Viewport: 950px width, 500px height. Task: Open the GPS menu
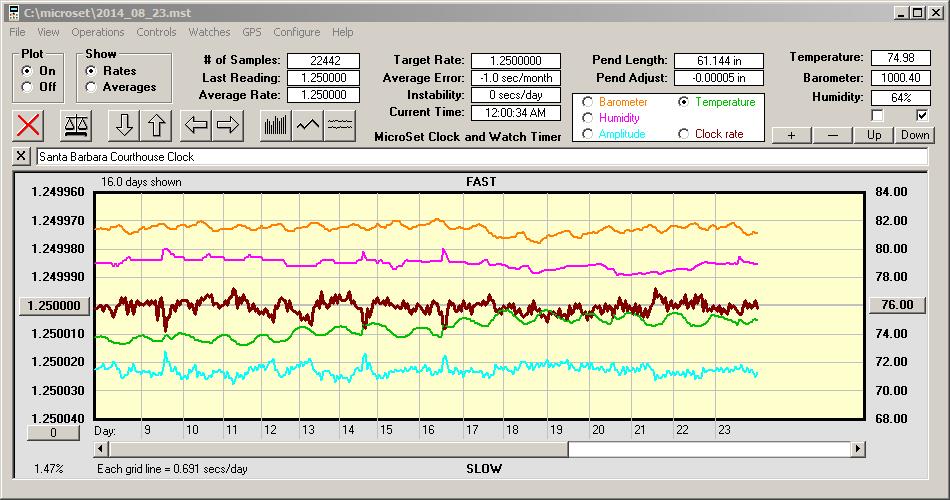251,32
